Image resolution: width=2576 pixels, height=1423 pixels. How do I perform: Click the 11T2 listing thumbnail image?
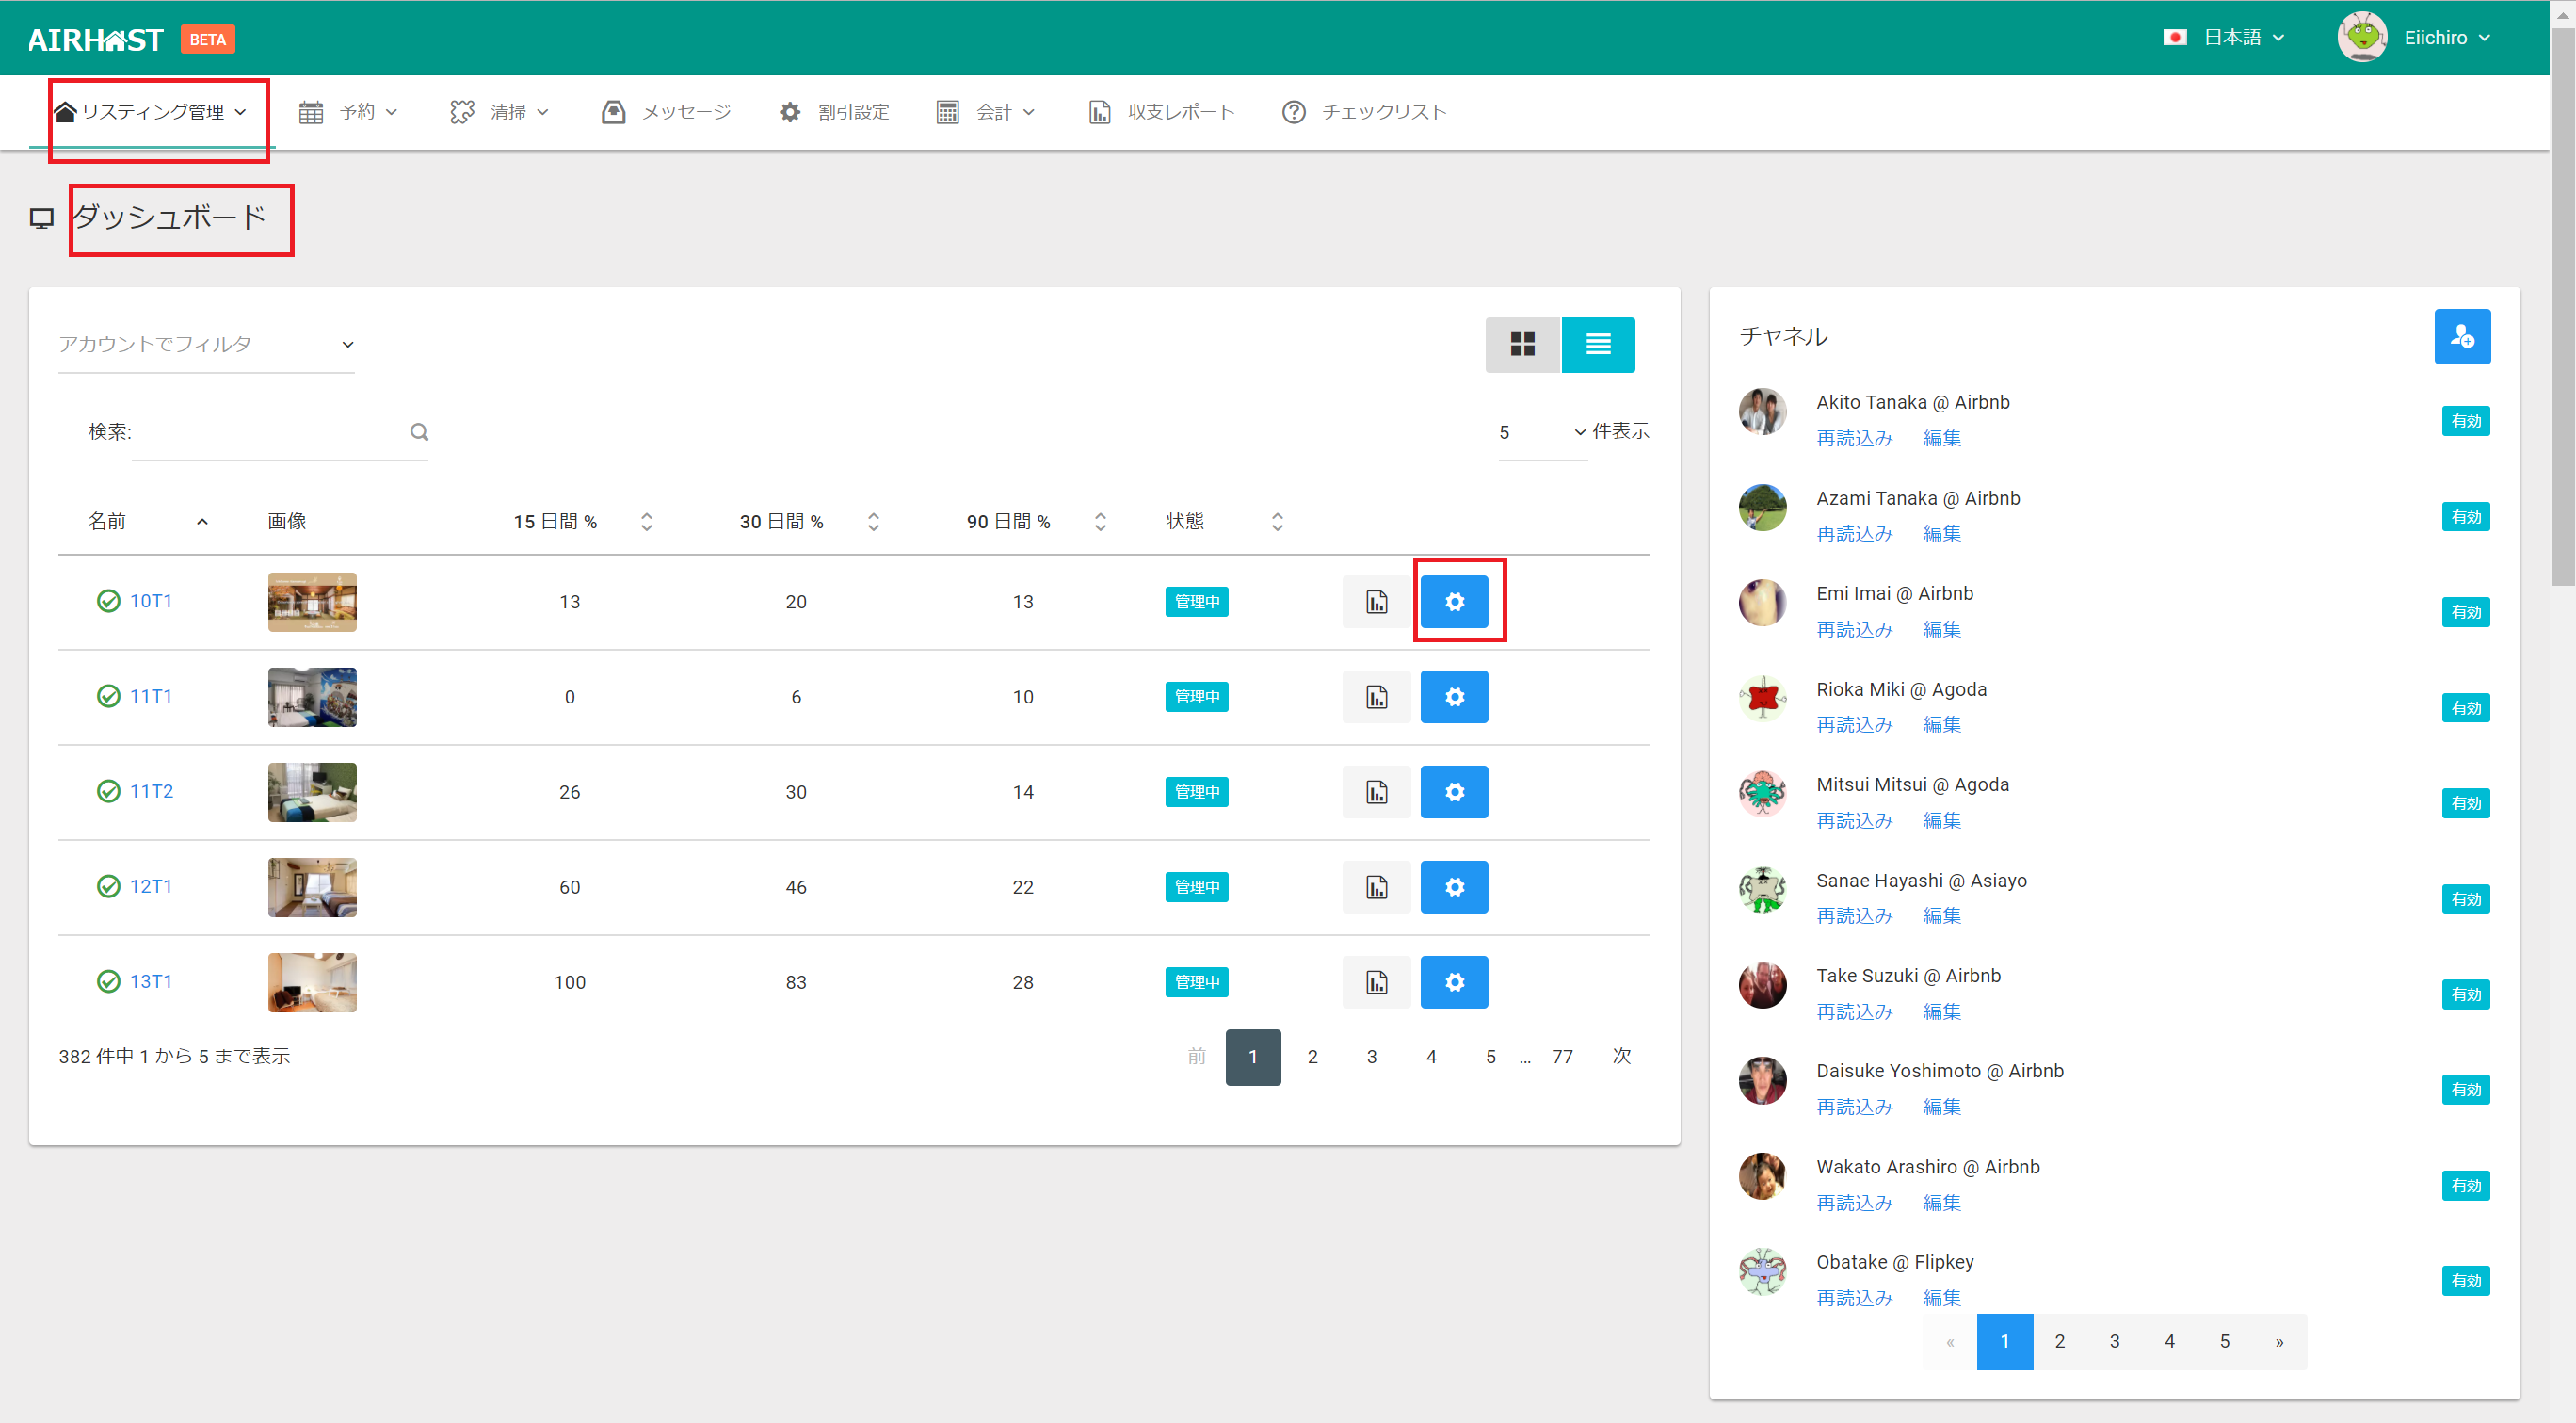click(x=312, y=792)
